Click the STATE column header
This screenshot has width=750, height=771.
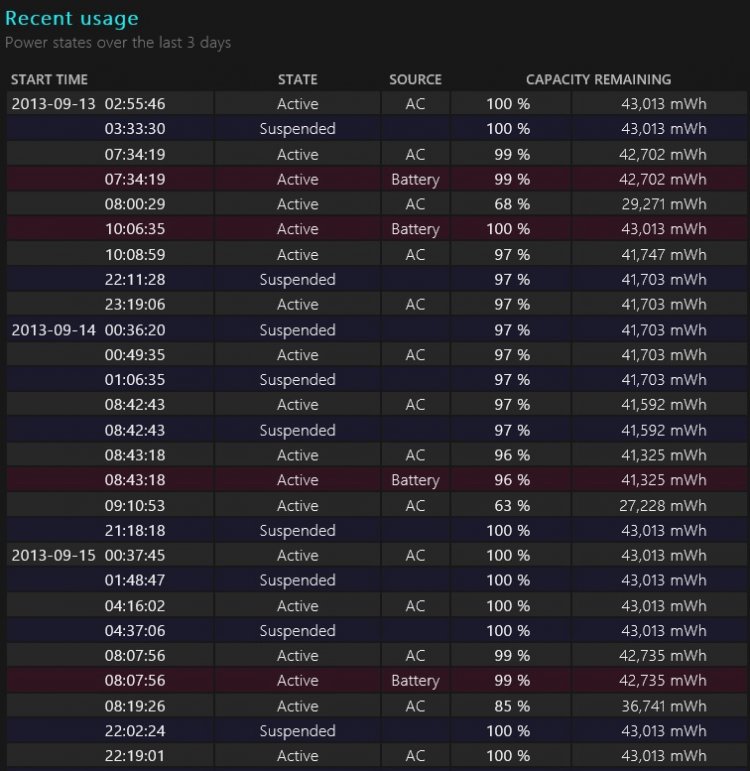297,79
